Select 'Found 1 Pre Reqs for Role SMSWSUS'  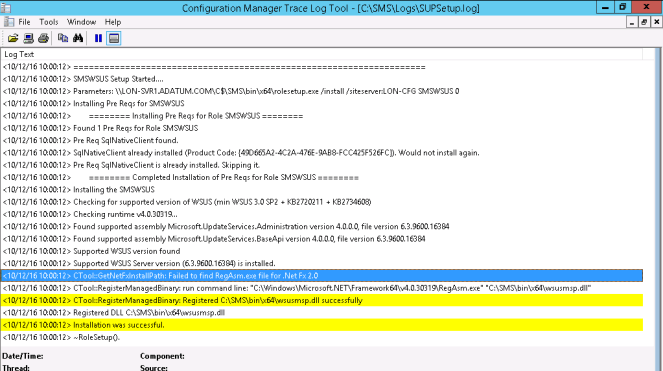tap(322, 128)
